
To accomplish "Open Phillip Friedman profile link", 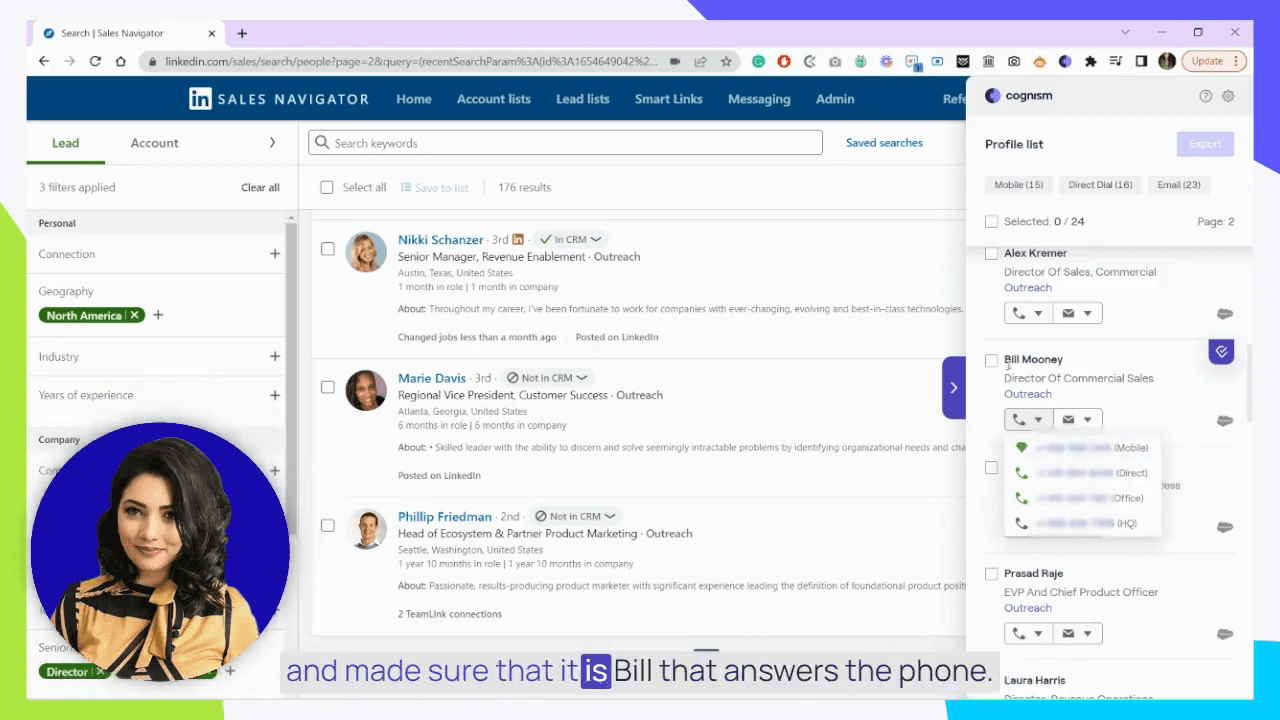I will (445, 516).
